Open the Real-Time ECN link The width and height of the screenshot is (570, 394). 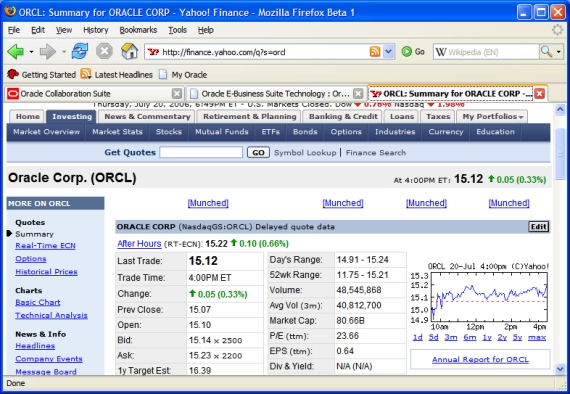[x=45, y=246]
